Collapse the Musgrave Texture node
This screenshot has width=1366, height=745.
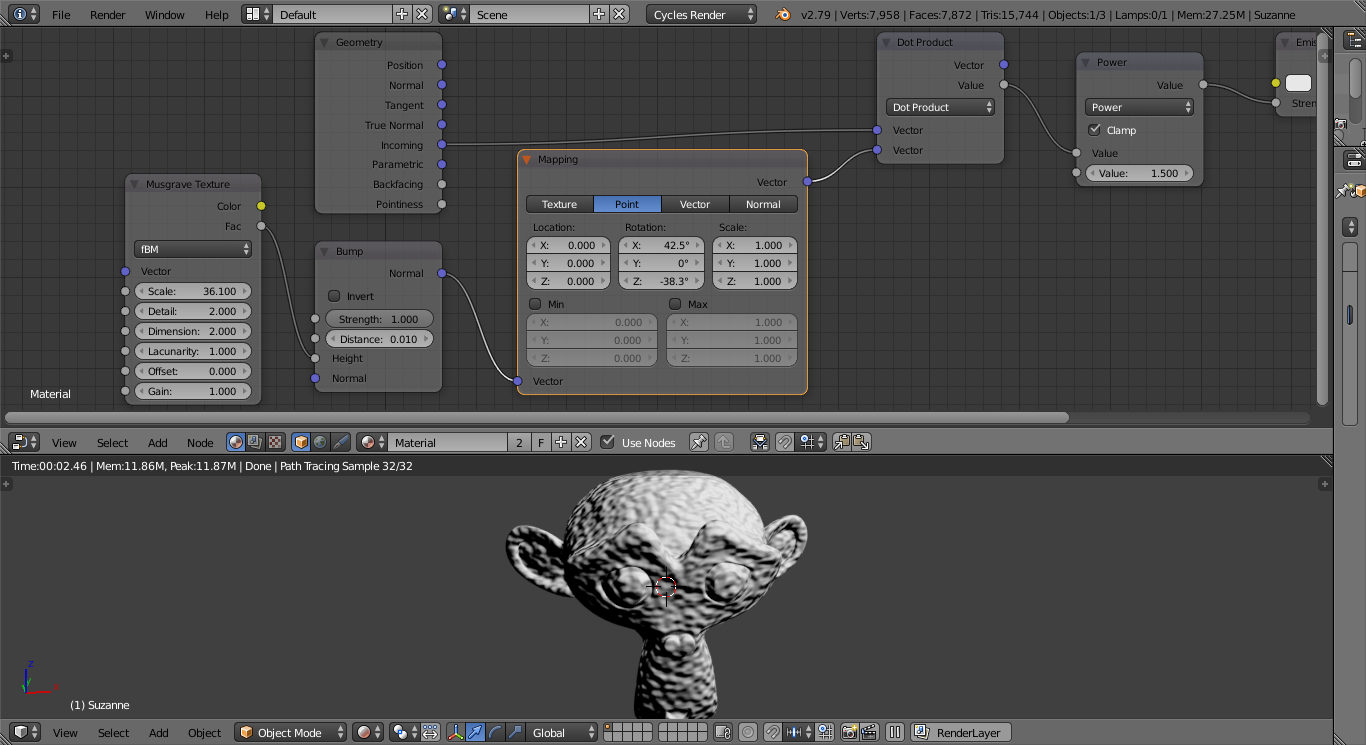click(x=135, y=184)
